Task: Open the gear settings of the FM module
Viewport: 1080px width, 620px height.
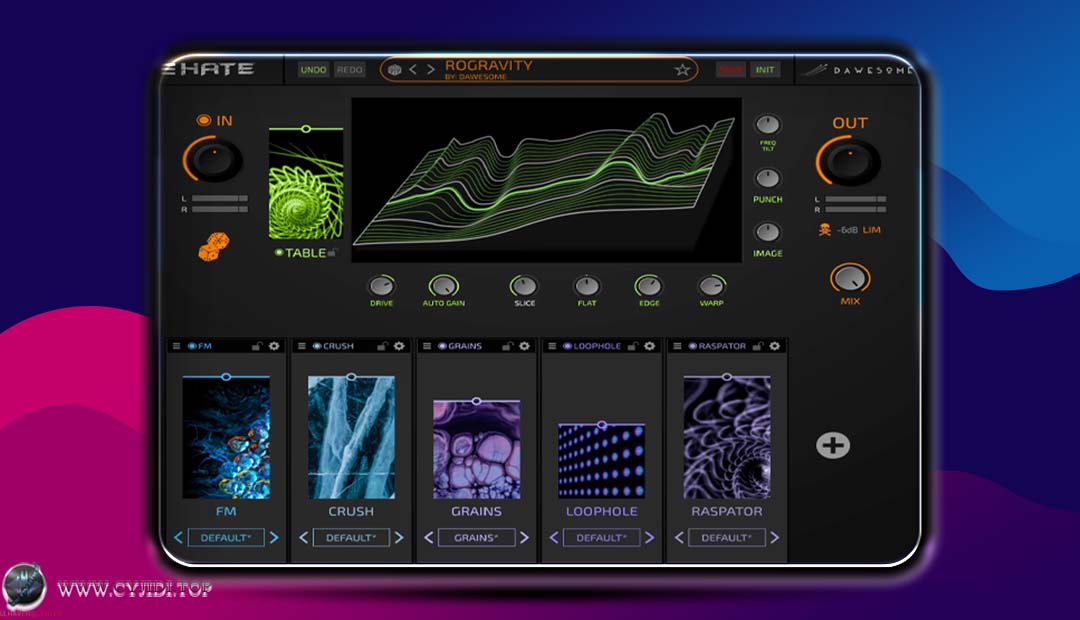Action: click(274, 346)
